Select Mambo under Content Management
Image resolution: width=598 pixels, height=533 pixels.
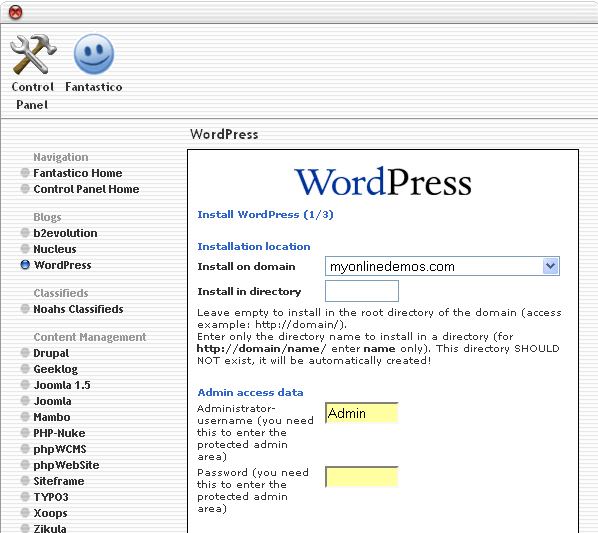(52, 417)
